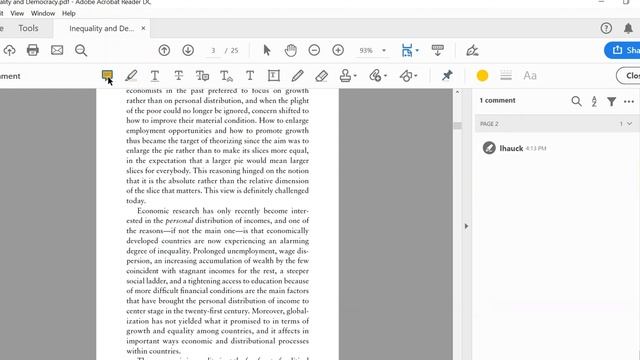The width and height of the screenshot is (640, 360).
Task: Open the help question mark icon
Action: (606, 28)
